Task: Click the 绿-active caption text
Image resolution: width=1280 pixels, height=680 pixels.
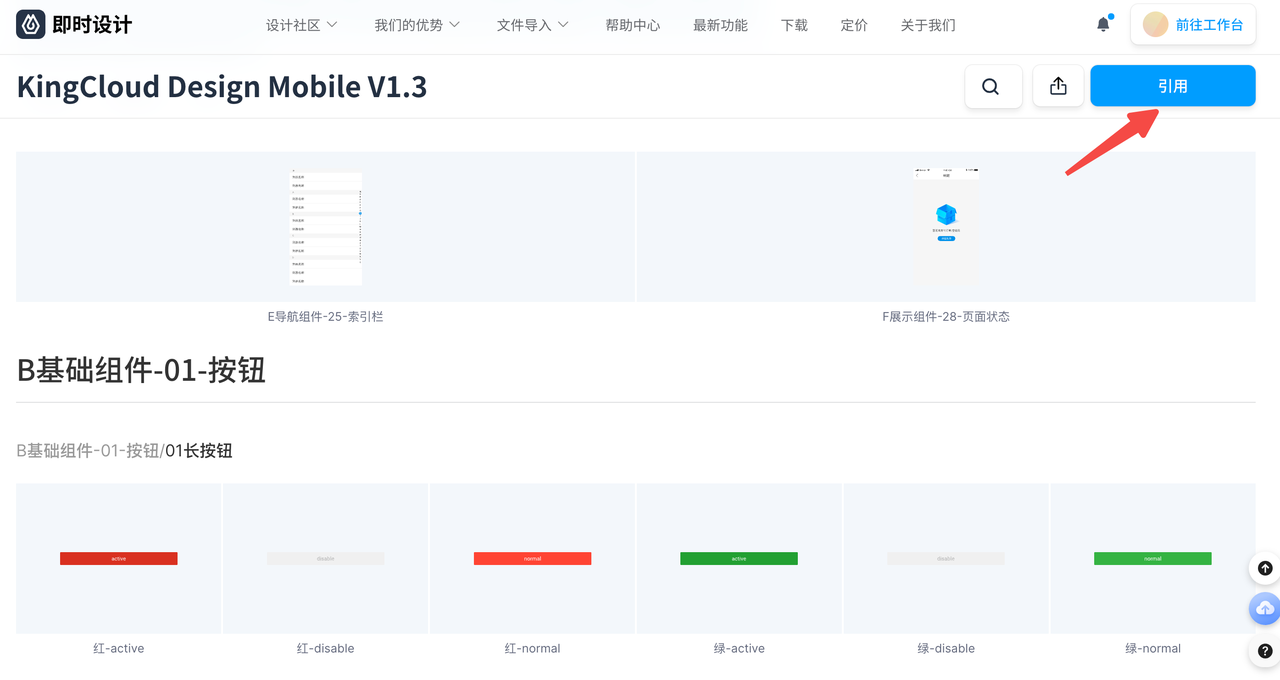Action: coord(739,648)
